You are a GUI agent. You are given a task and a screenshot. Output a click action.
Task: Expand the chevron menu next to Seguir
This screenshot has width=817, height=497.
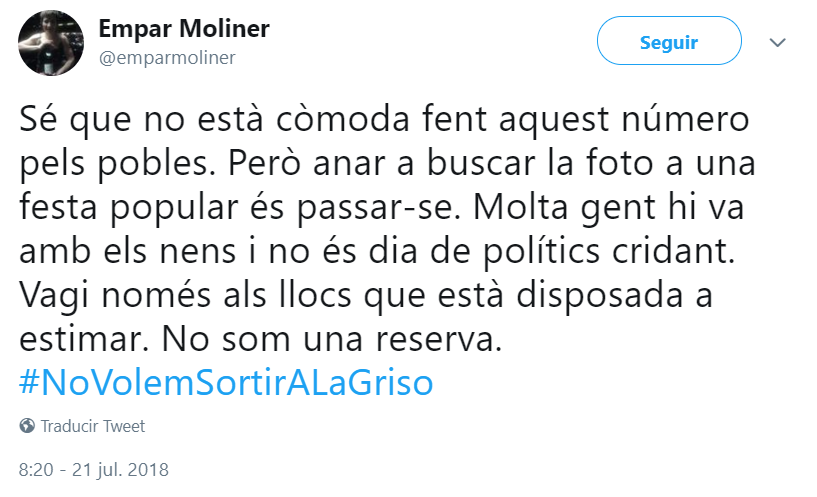[777, 42]
